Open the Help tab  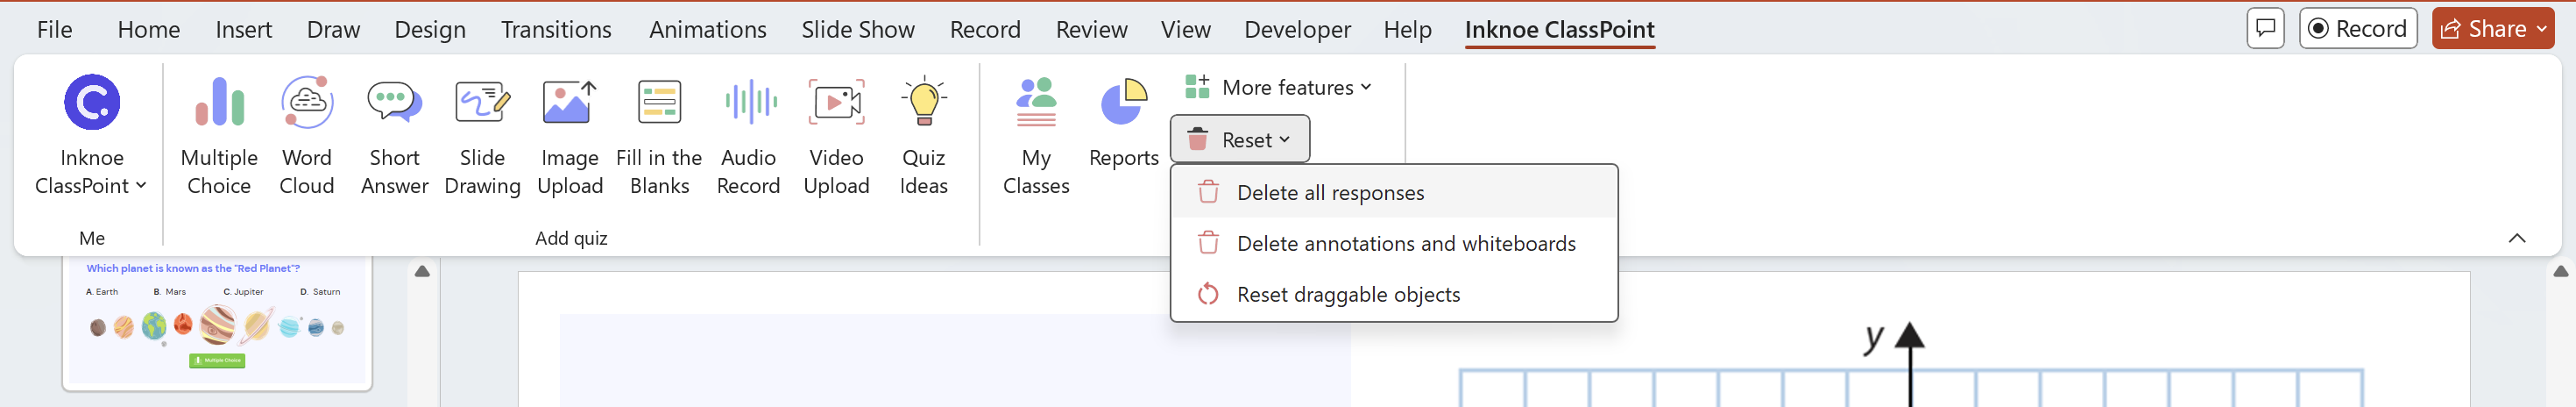coord(1407,29)
